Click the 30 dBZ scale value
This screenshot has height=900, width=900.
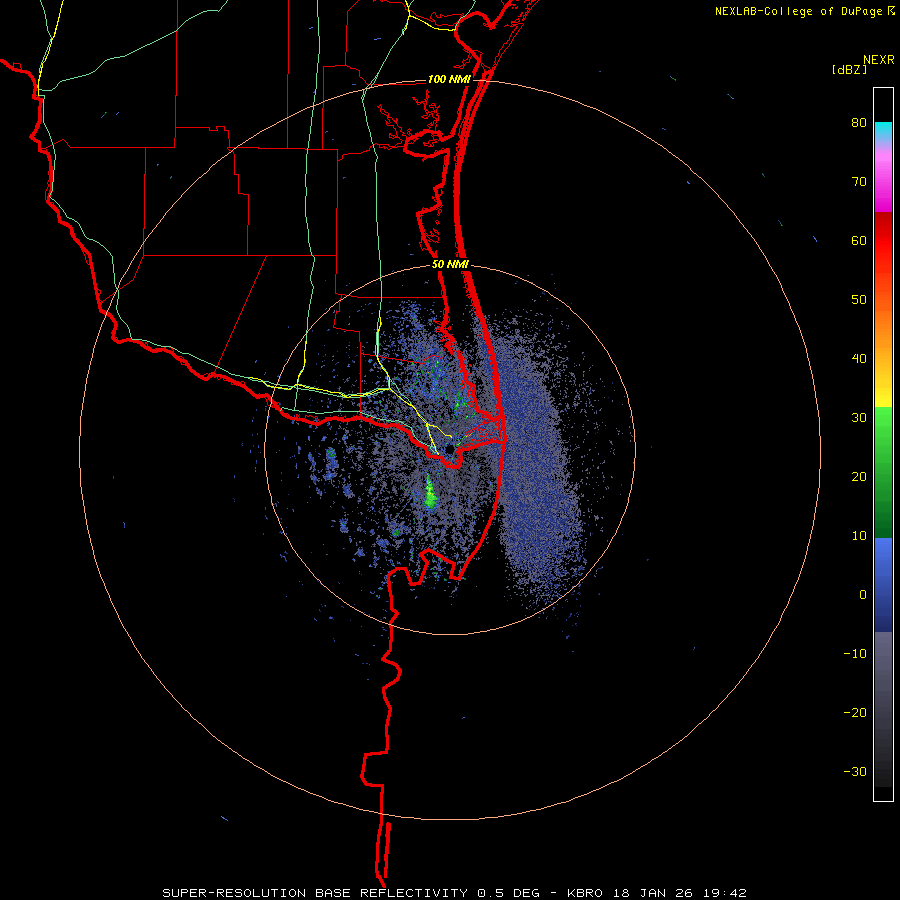859,417
